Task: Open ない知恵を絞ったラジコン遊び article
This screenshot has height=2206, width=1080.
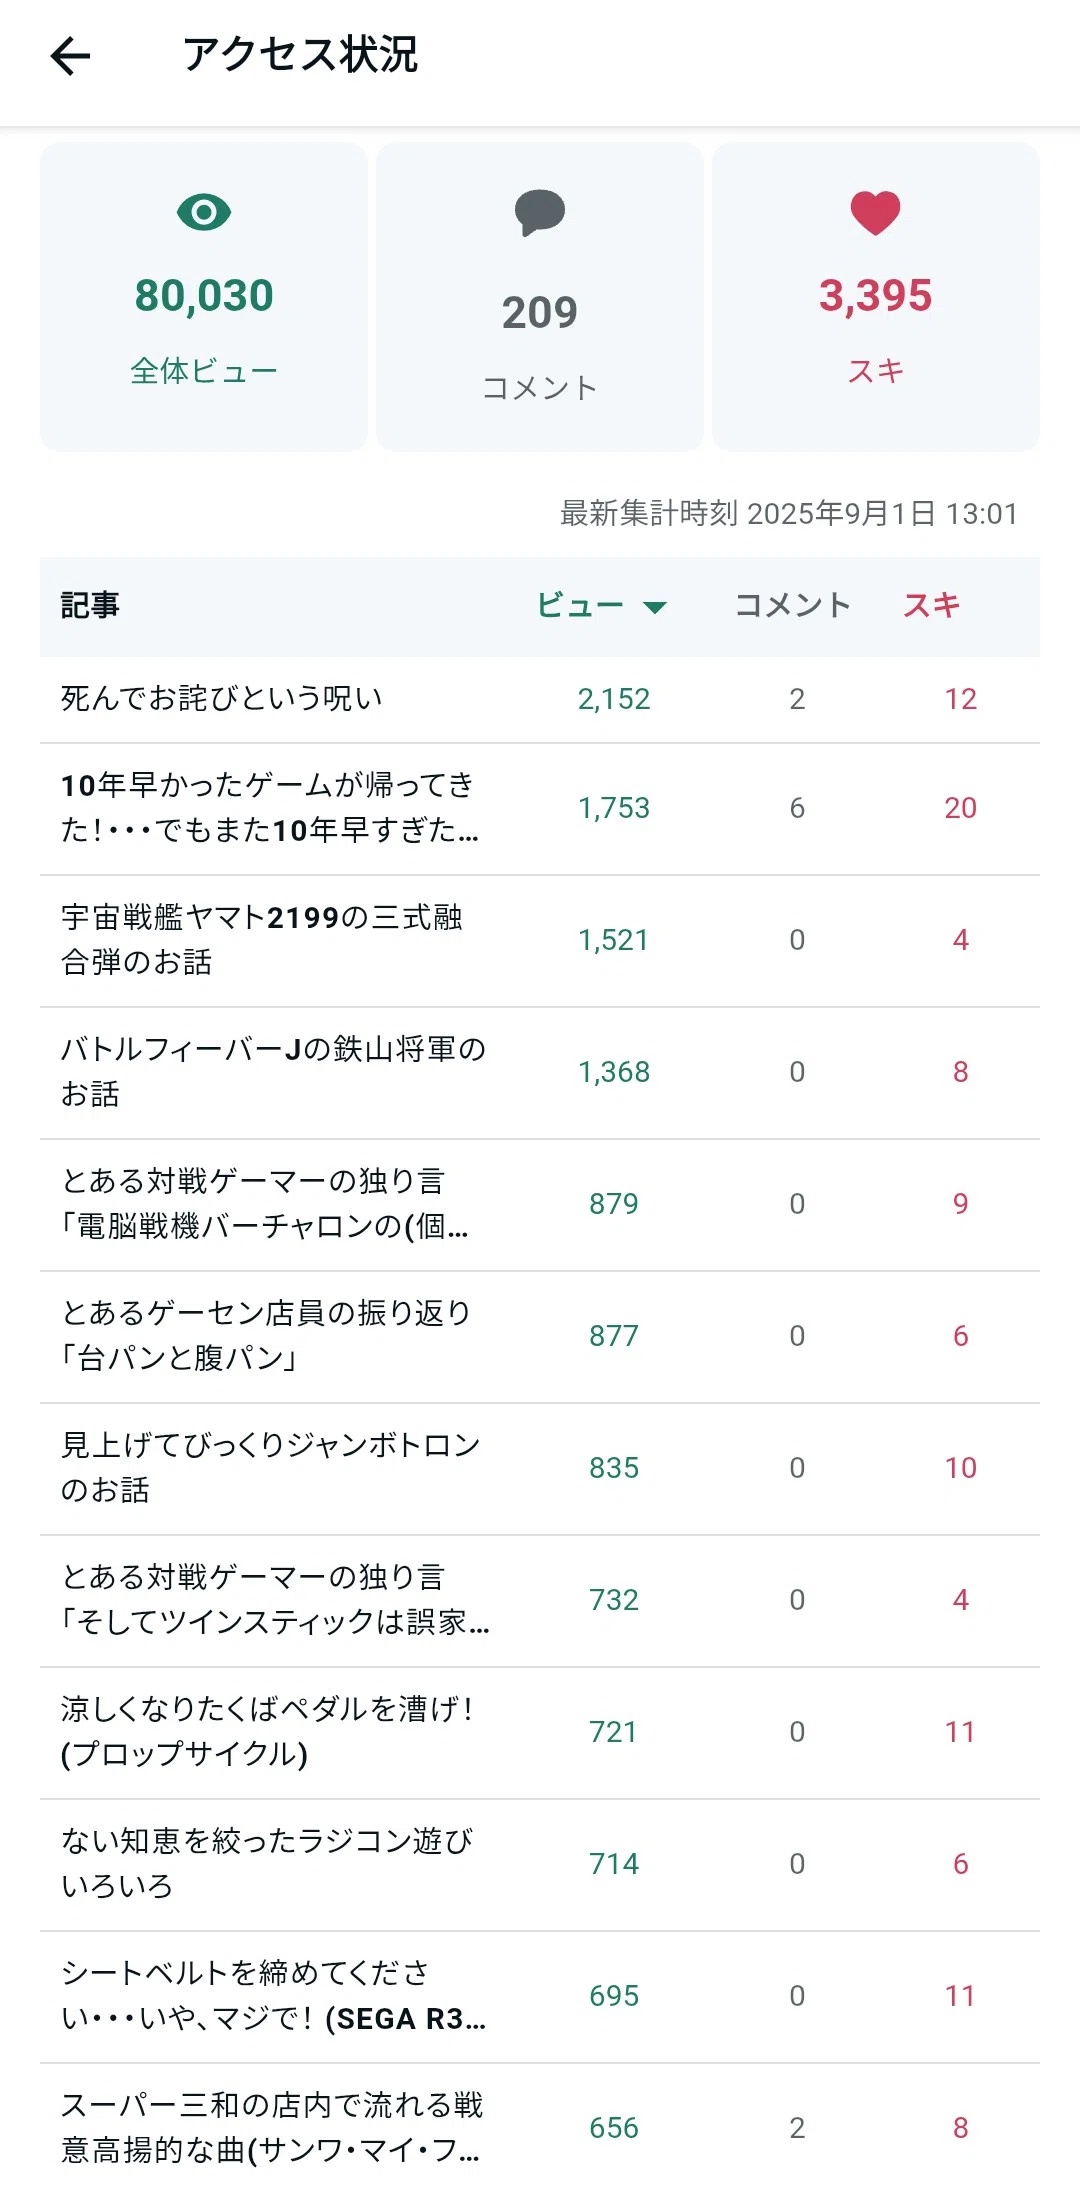Action: click(540, 1864)
